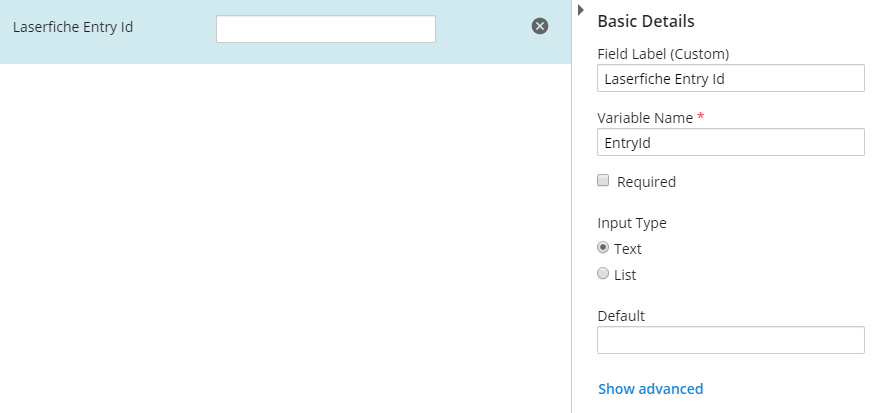The width and height of the screenshot is (884, 413).
Task: Click the Basic Details heading
Action: [646, 21]
